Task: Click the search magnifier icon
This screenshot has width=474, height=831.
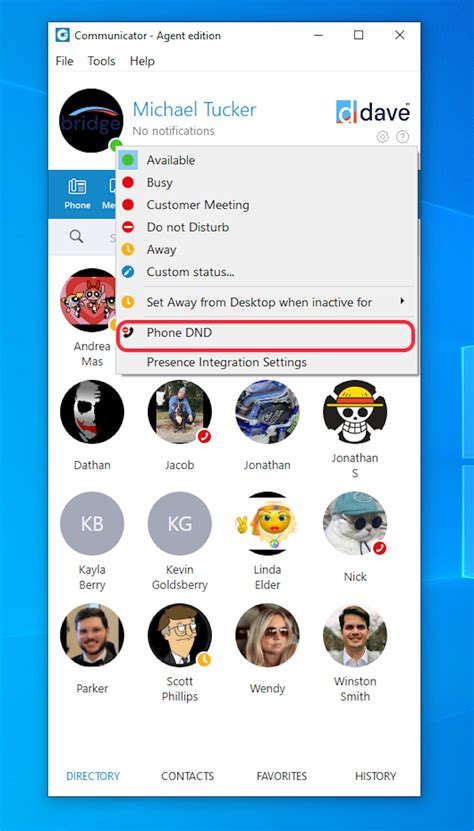Action: pyautogui.click(x=76, y=236)
